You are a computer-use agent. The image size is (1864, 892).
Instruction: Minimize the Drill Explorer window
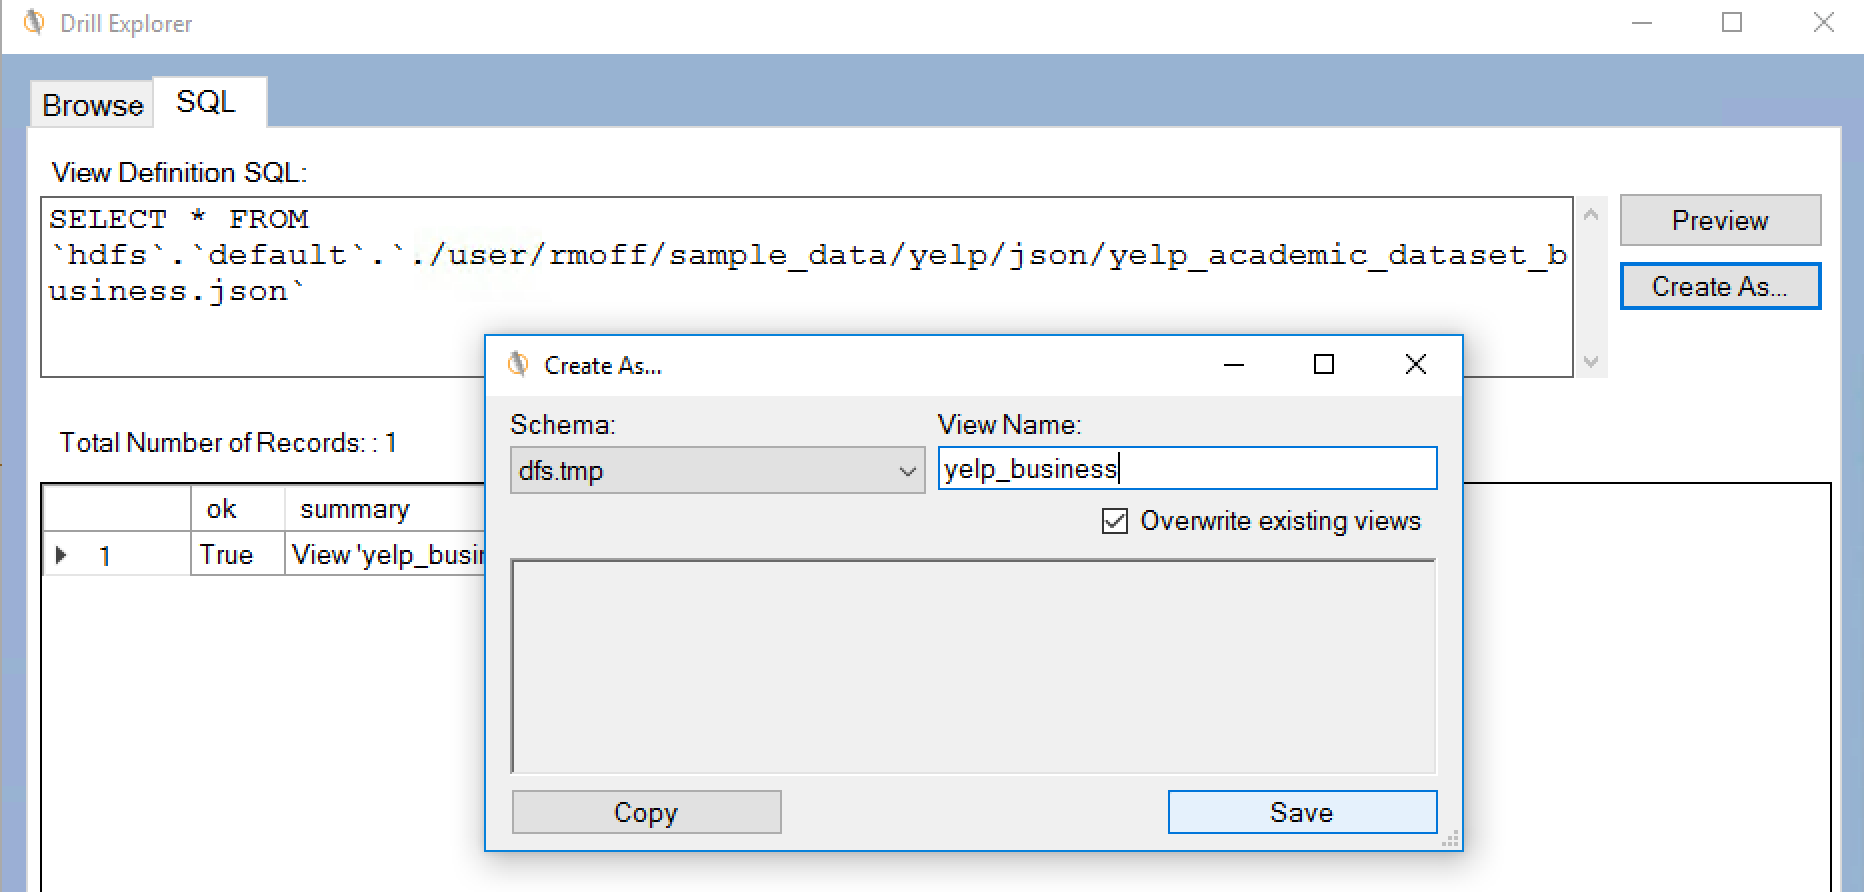[x=1641, y=23]
